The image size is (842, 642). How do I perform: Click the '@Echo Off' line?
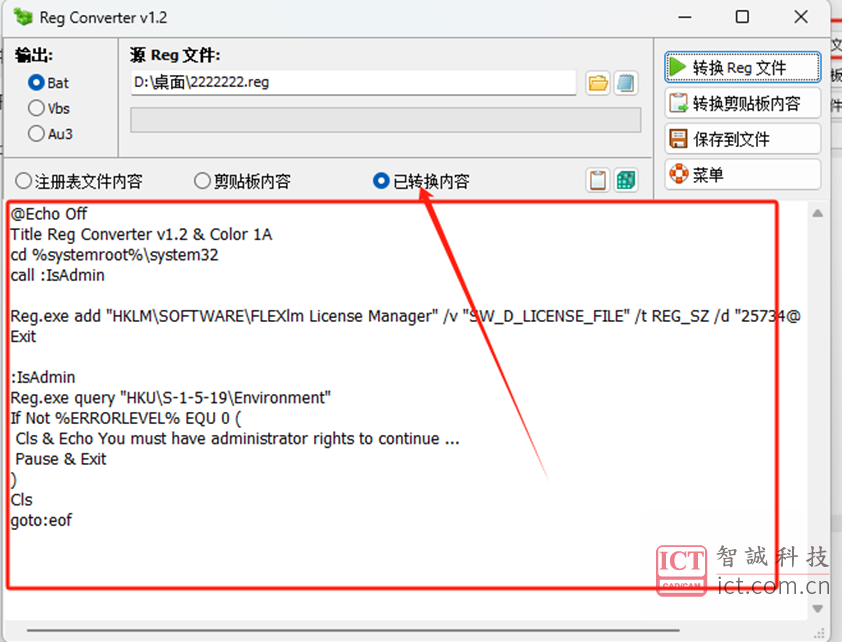[49, 214]
